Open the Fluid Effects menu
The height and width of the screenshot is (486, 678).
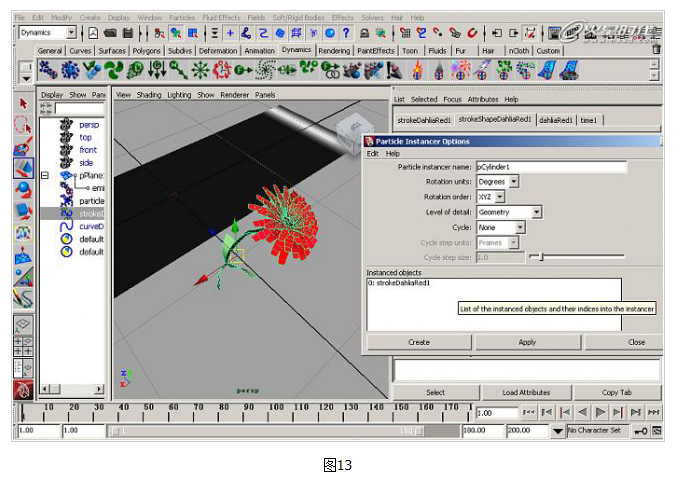click(221, 18)
